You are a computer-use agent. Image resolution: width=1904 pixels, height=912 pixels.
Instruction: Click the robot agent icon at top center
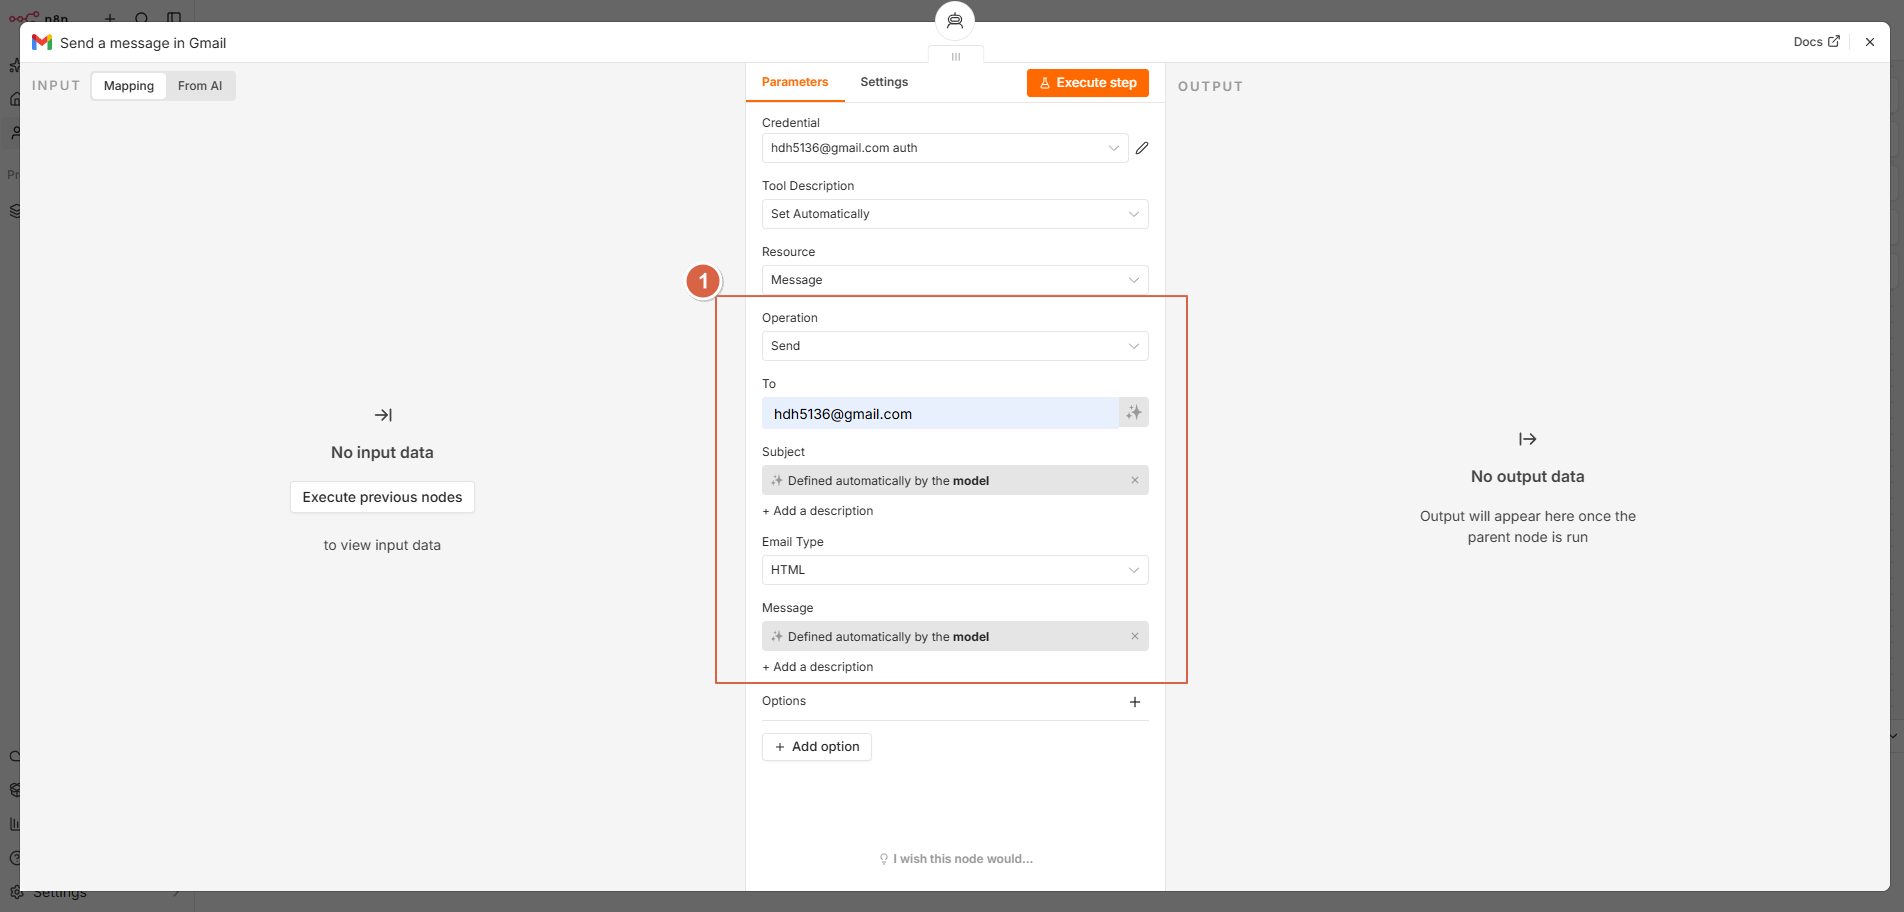(955, 21)
